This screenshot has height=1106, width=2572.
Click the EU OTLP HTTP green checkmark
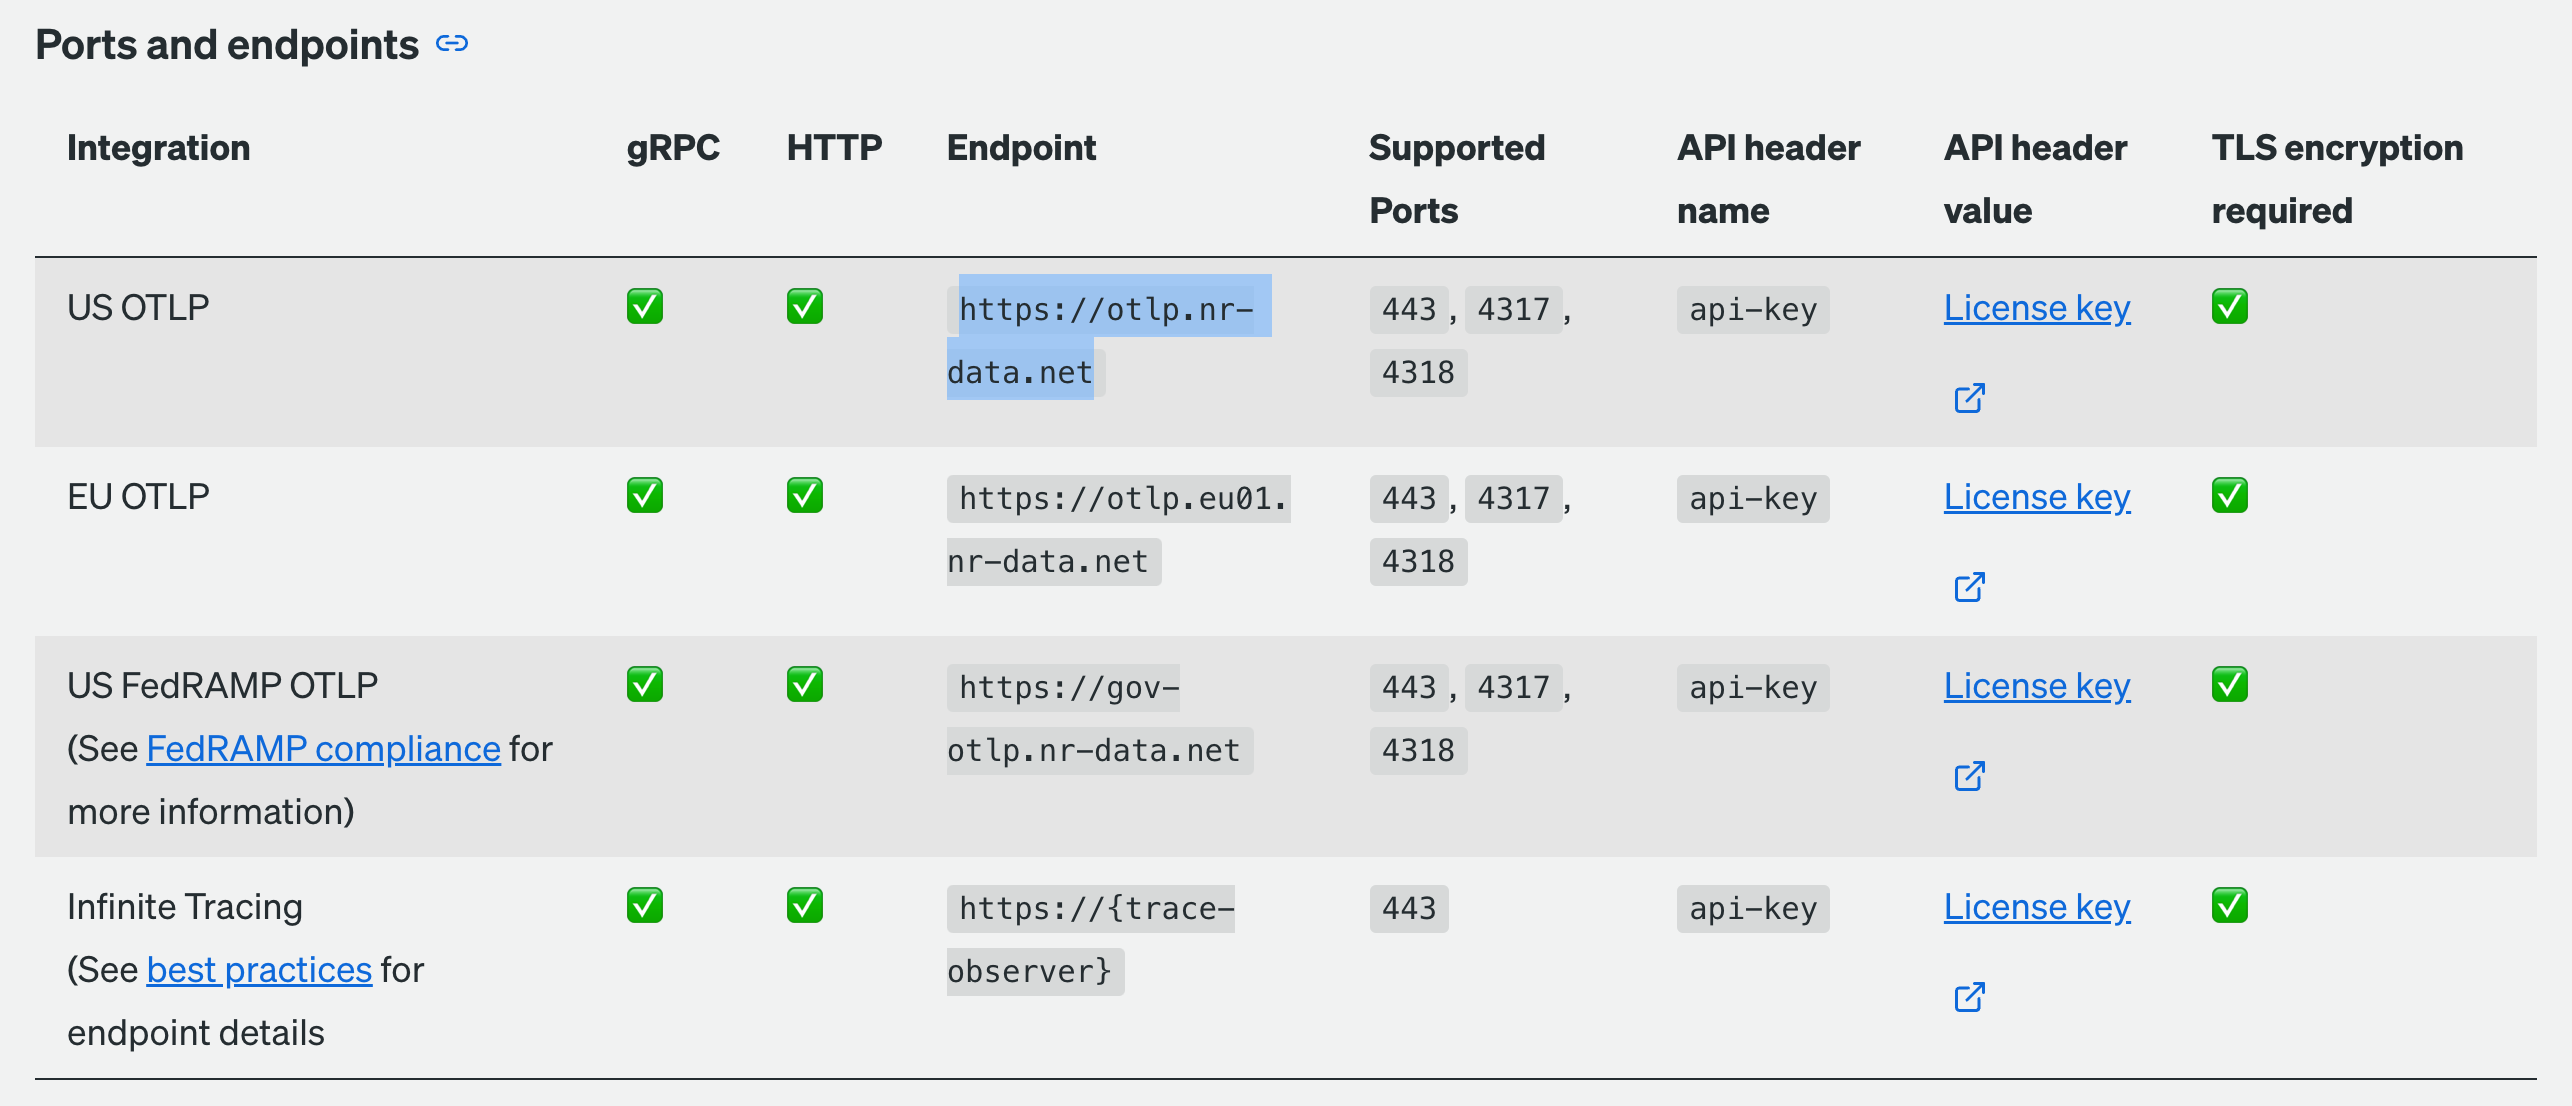804,496
